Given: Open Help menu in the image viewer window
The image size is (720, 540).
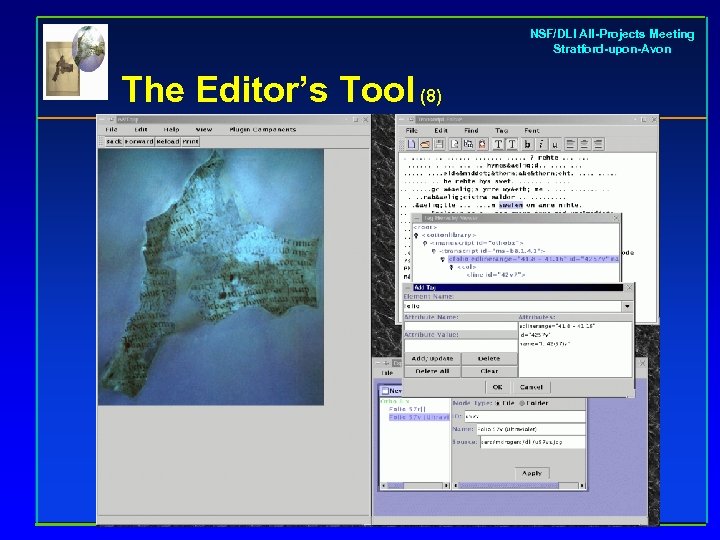Looking at the screenshot, I should point(171,129).
